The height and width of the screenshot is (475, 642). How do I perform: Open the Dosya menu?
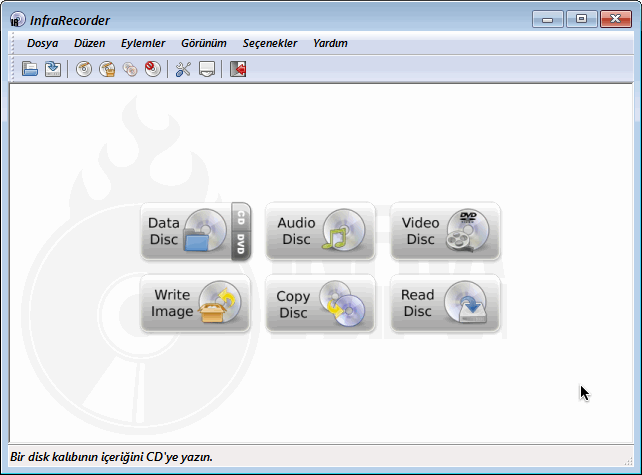coord(43,43)
